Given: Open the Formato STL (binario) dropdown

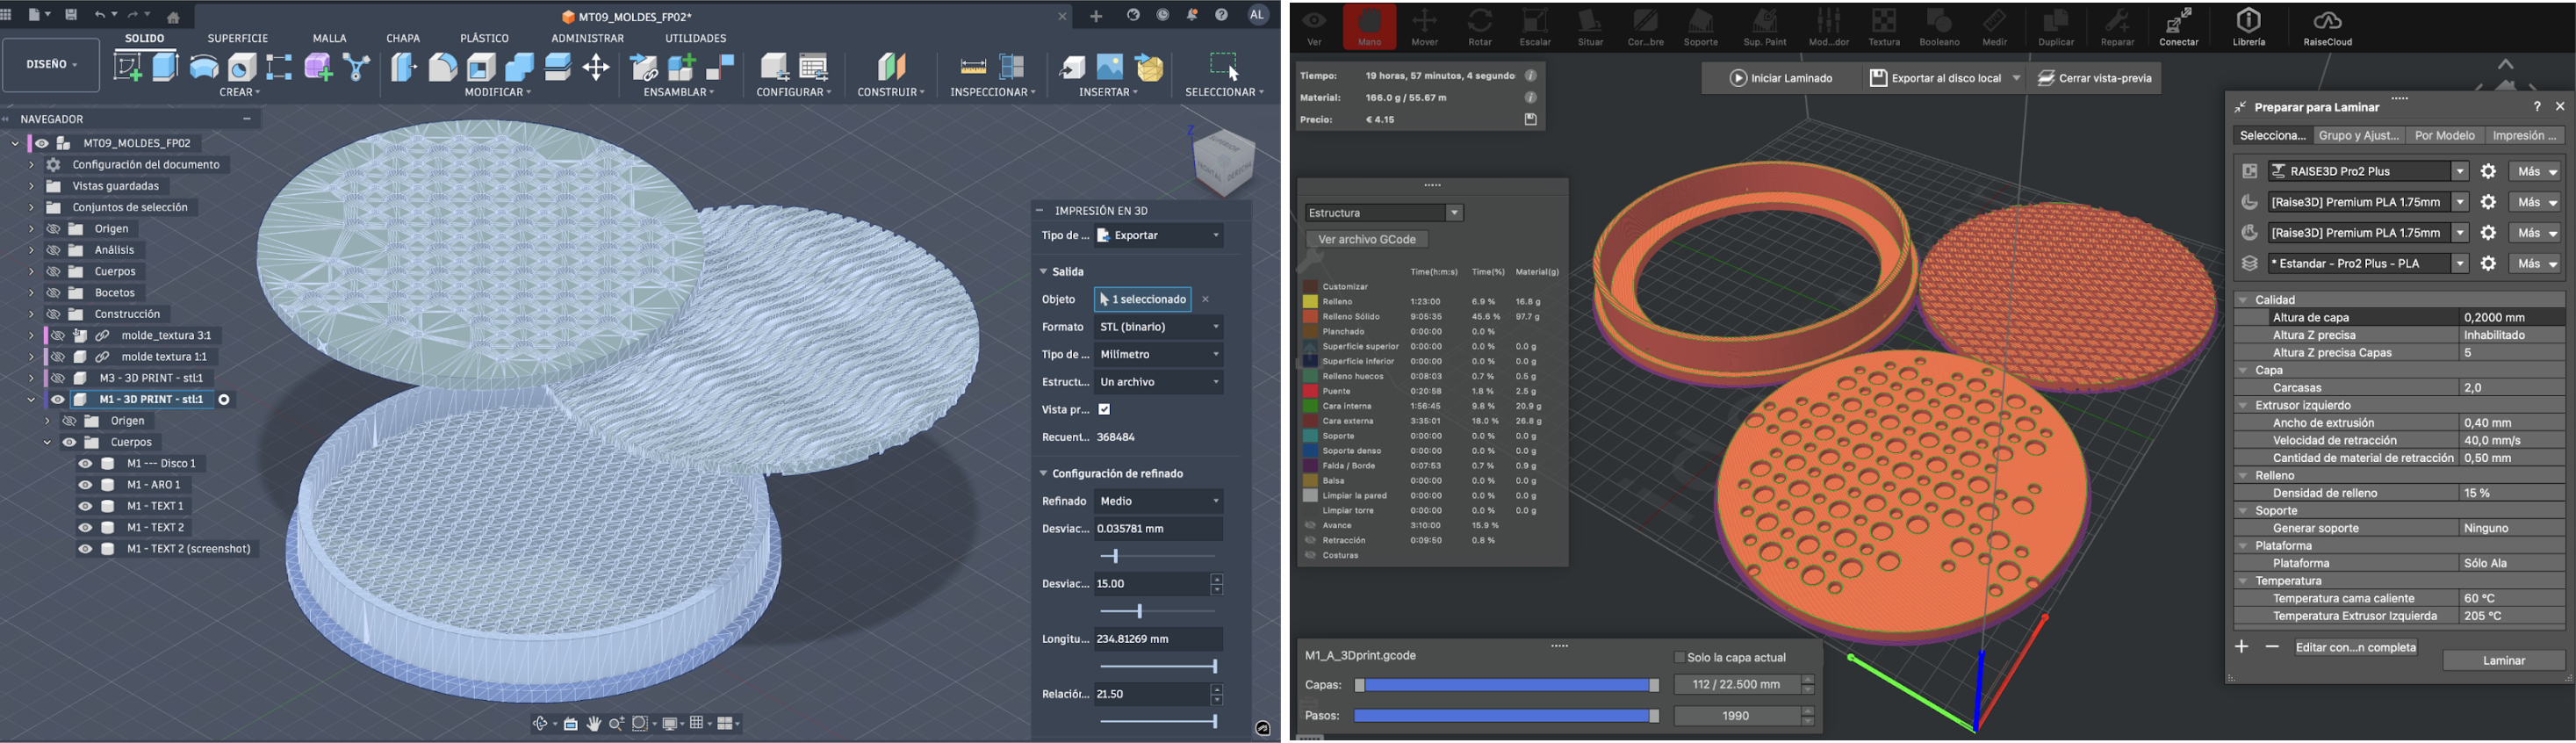Looking at the screenshot, I should coord(1159,327).
